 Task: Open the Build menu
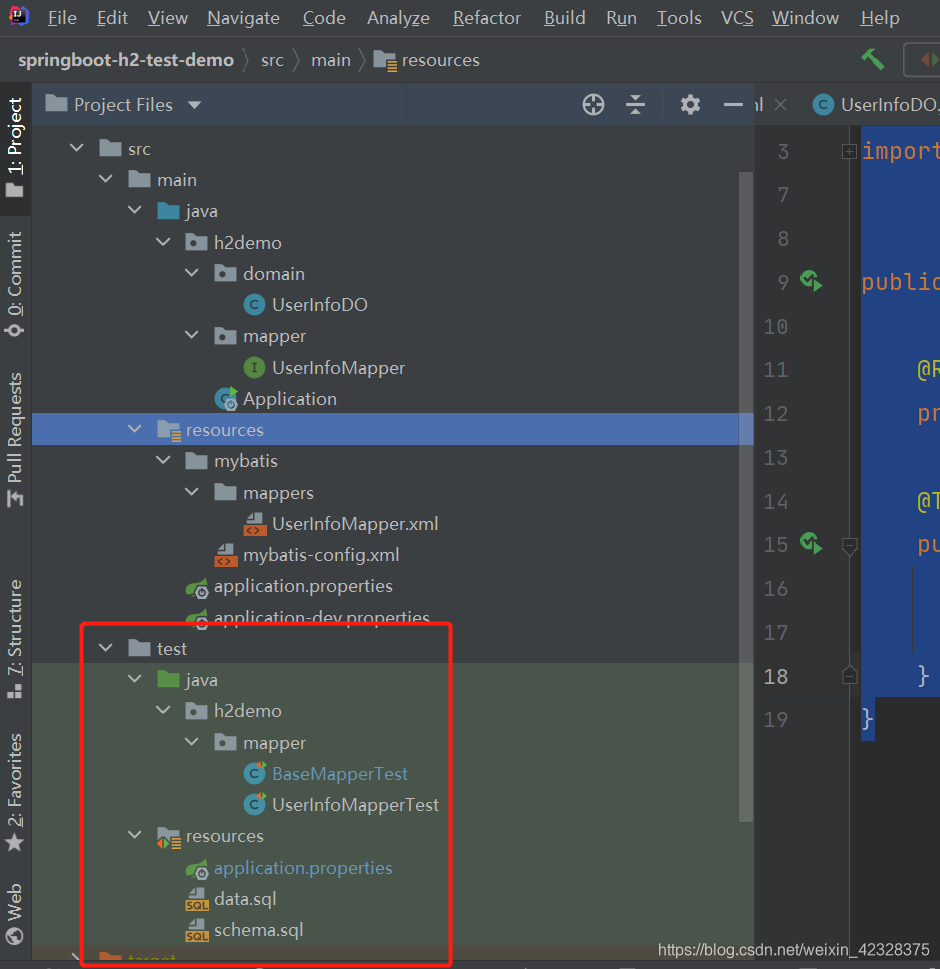point(564,18)
